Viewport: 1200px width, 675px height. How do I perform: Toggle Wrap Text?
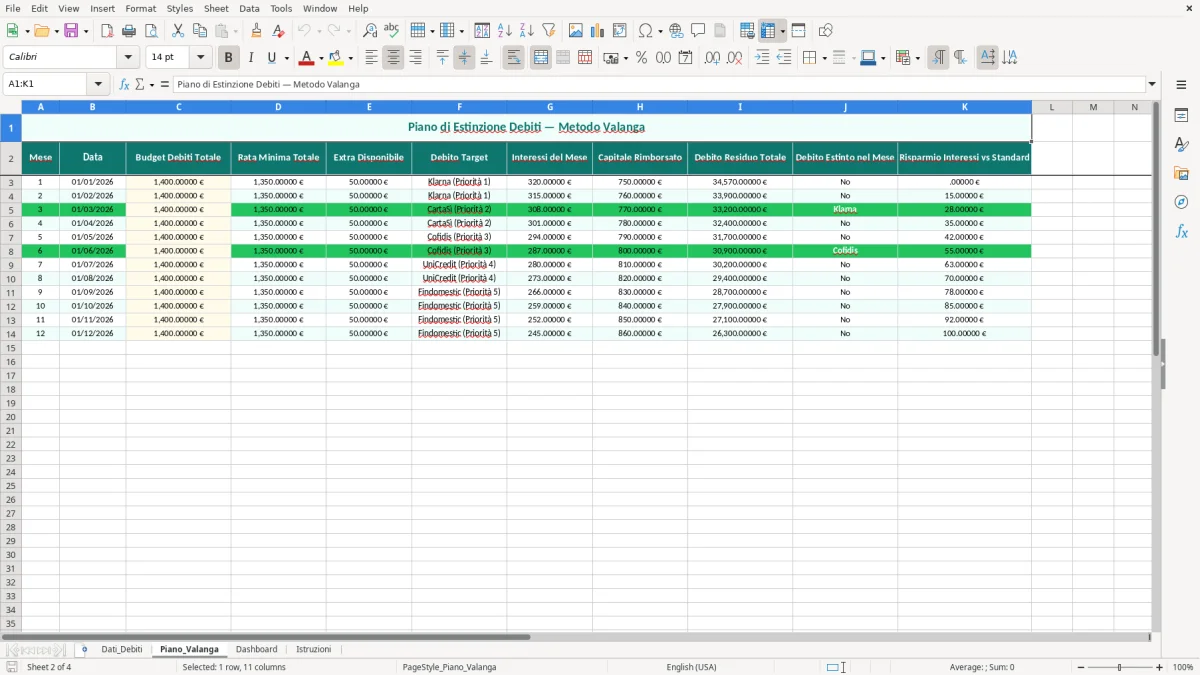point(513,58)
